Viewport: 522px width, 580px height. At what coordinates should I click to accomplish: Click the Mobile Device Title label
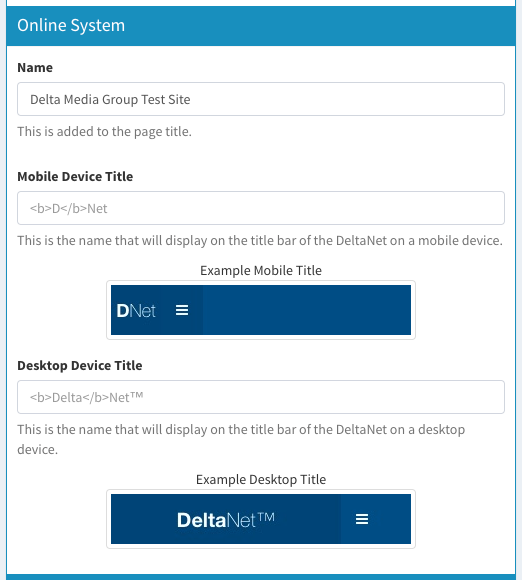pyautogui.click(x=75, y=176)
